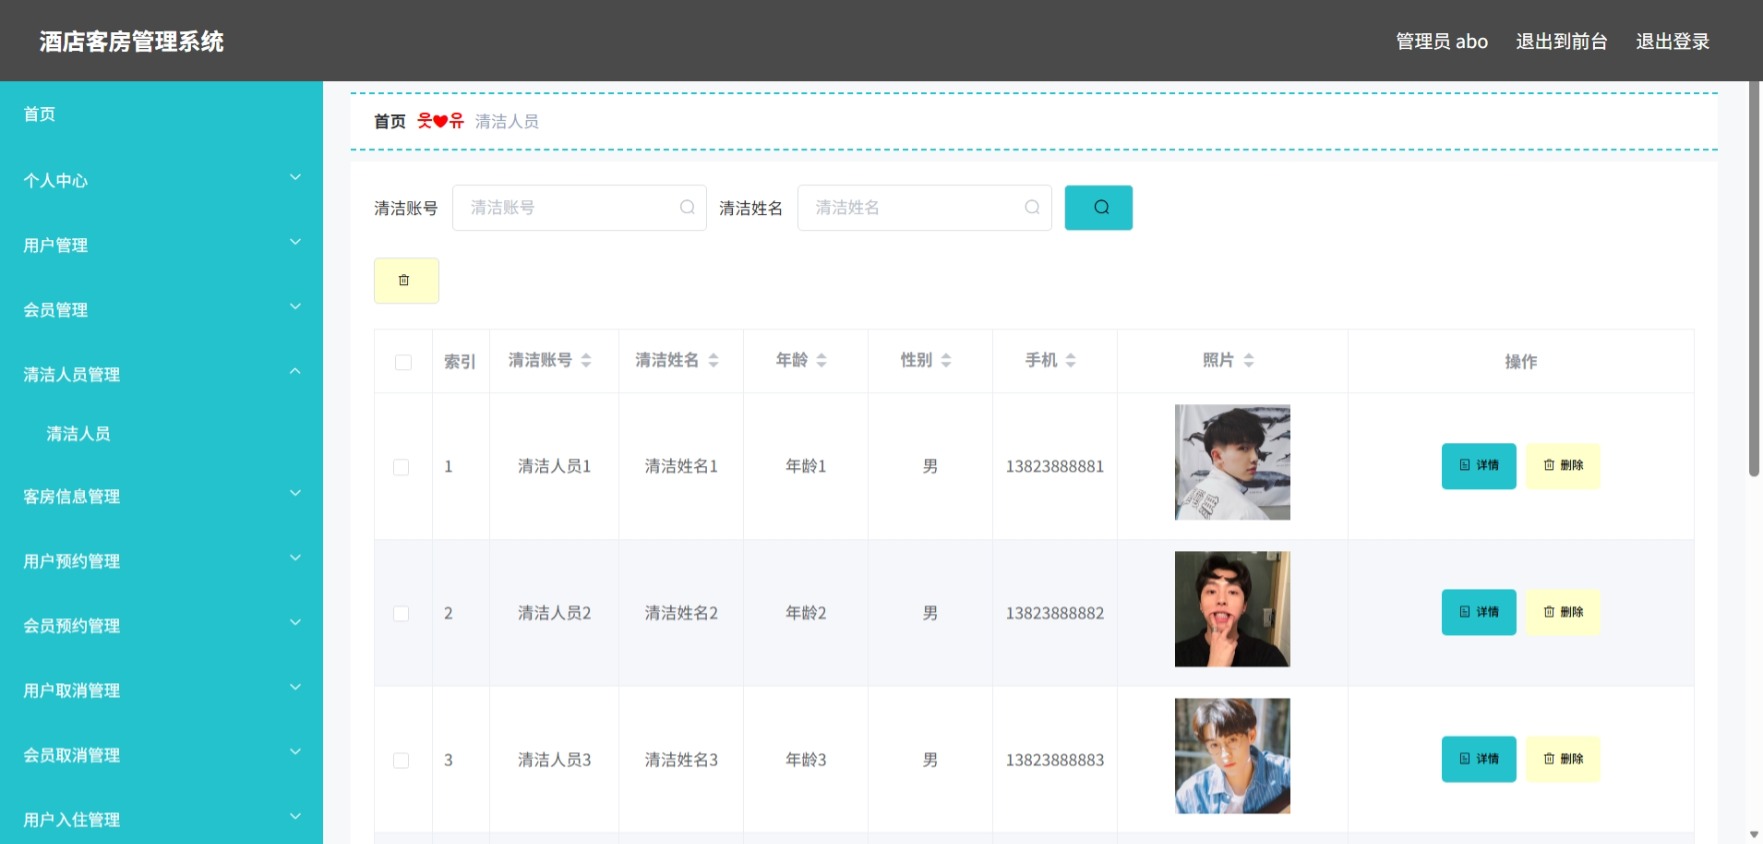The width and height of the screenshot is (1763, 844).
Task: Expand the 个人中心 sidebar menu
Action: 161,180
